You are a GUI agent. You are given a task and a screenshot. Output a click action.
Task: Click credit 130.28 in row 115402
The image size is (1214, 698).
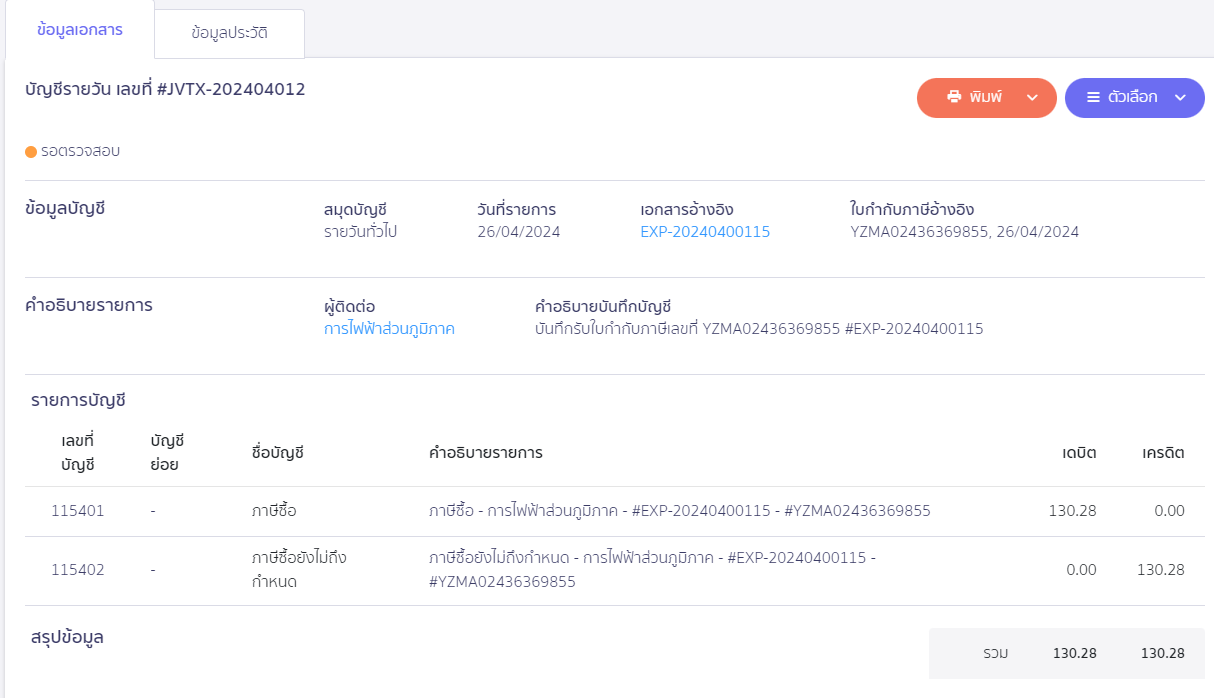(x=1161, y=570)
